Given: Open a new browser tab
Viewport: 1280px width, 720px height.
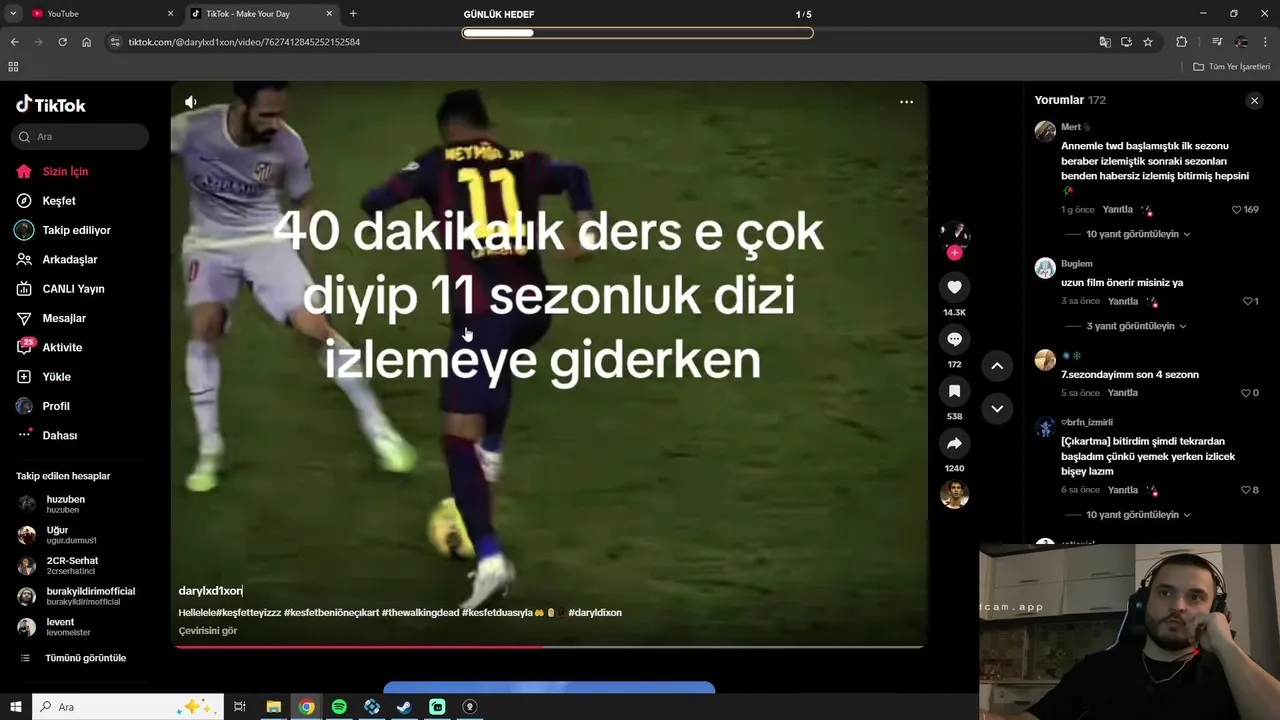Looking at the screenshot, I should (x=353, y=14).
